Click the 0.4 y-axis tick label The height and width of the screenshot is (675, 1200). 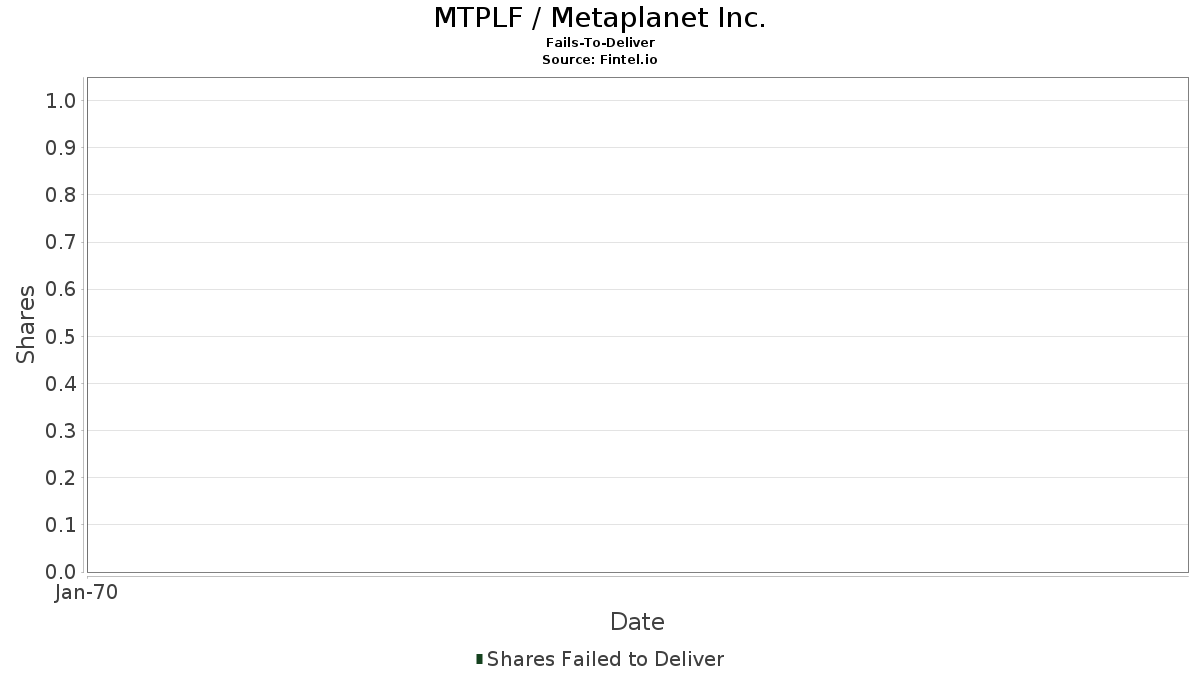click(x=61, y=383)
